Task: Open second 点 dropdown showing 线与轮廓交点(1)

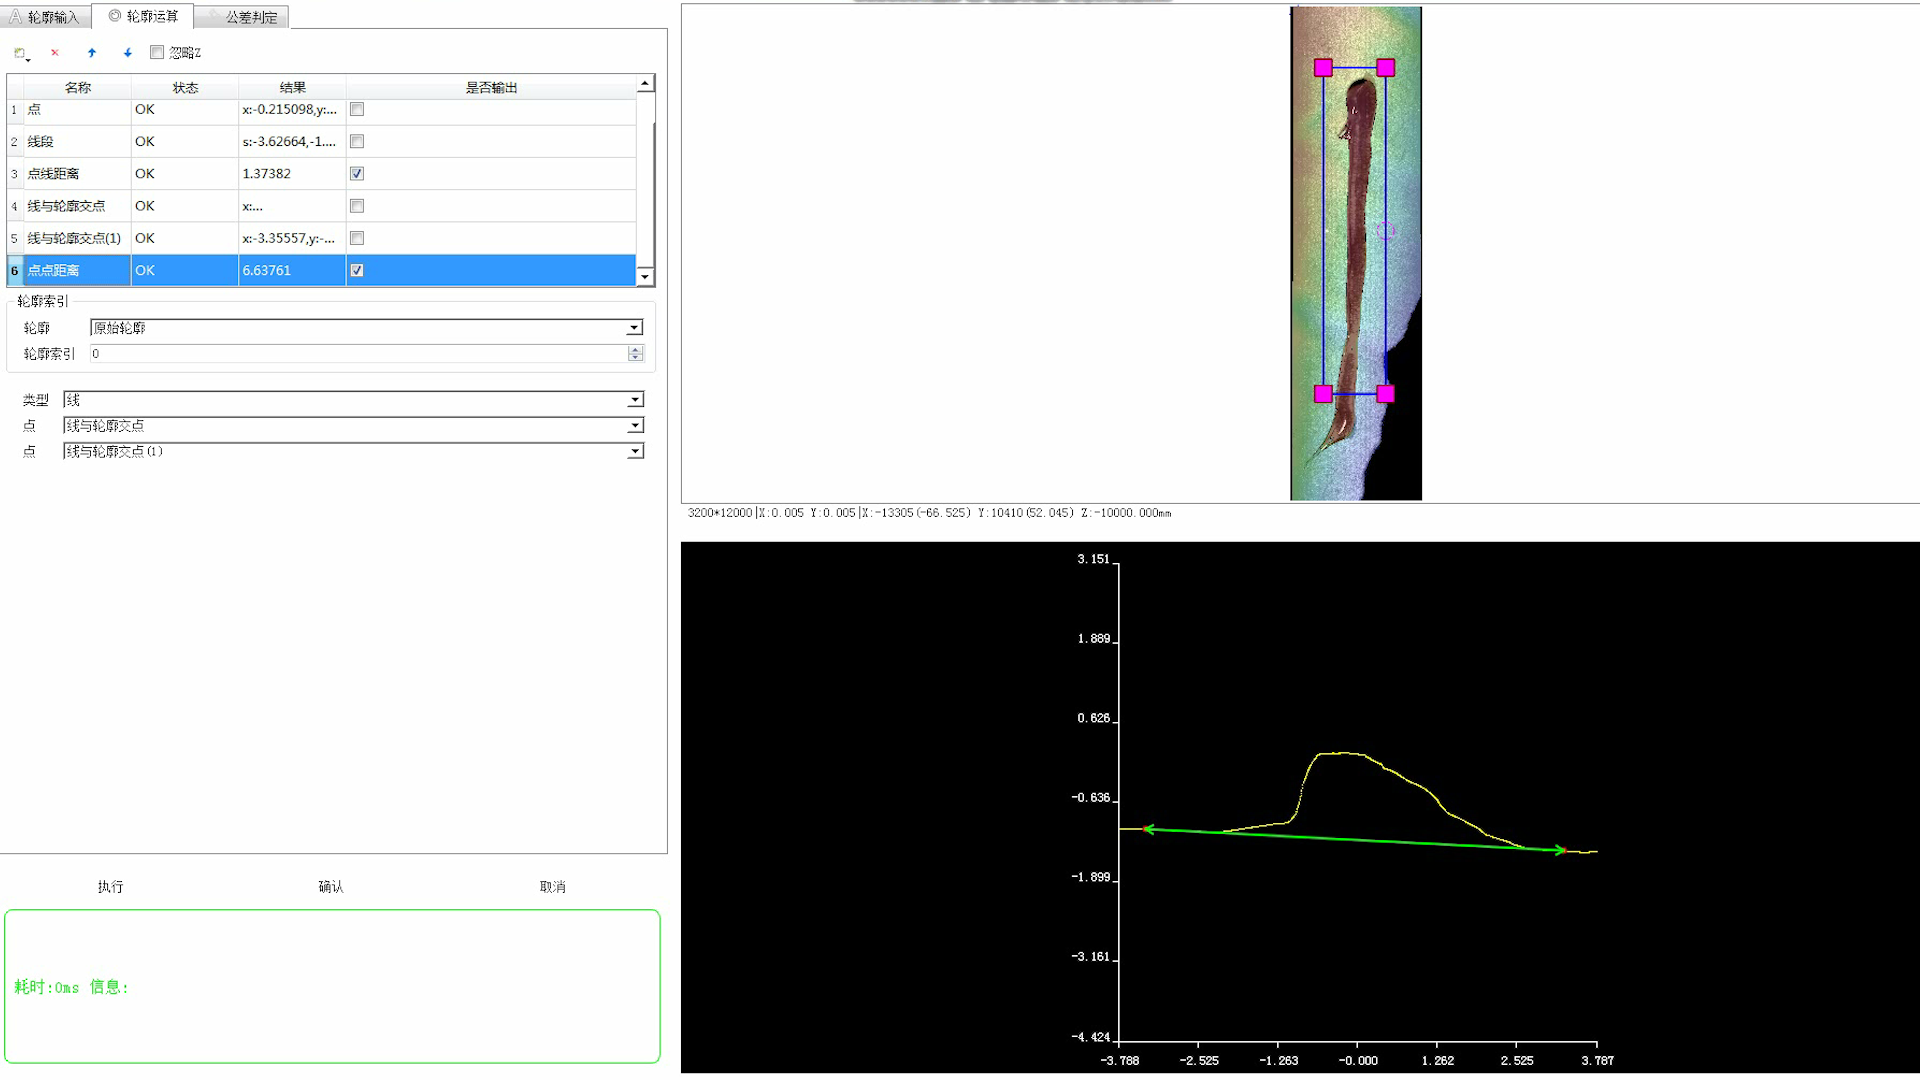Action: click(635, 452)
